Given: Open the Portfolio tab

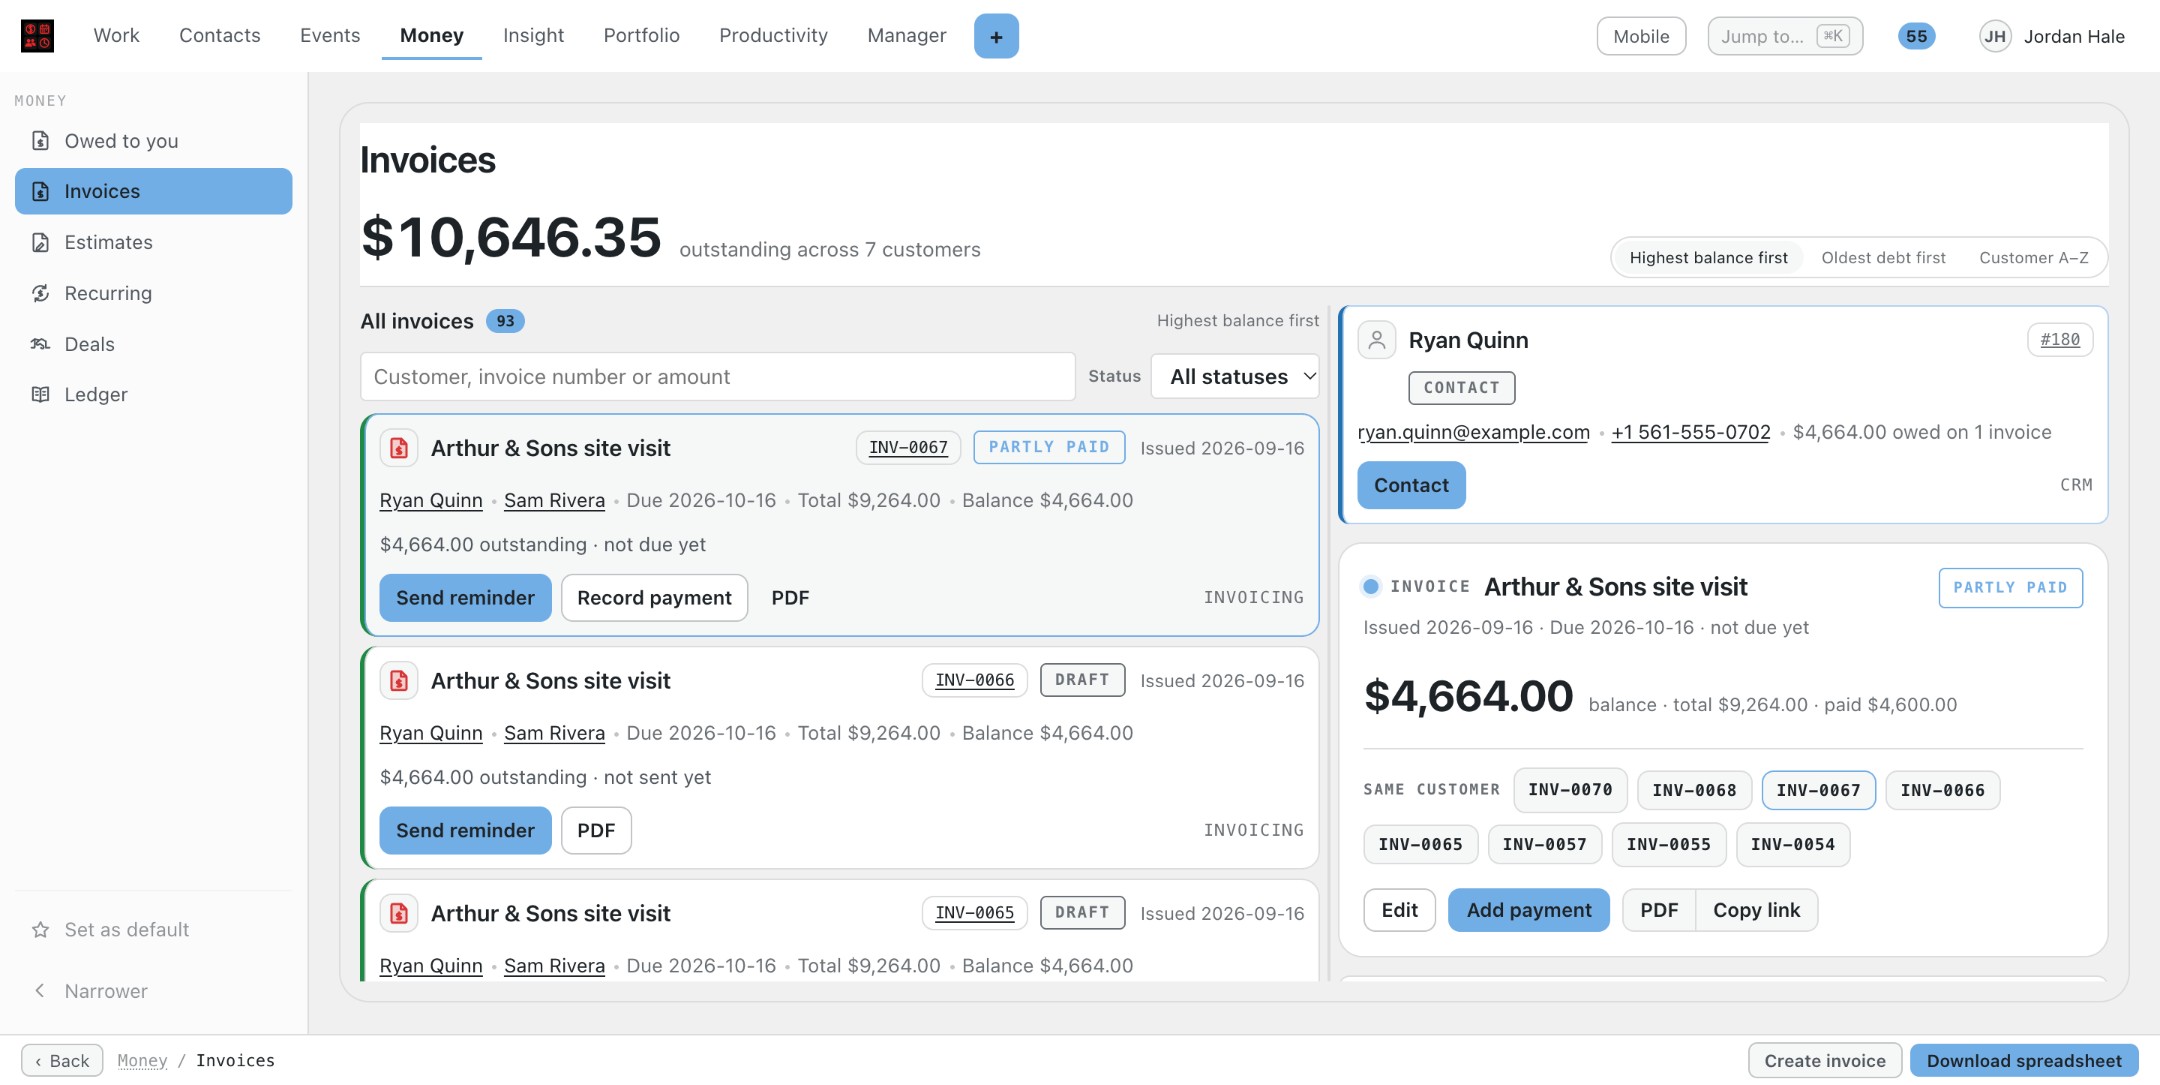Looking at the screenshot, I should click(x=641, y=36).
